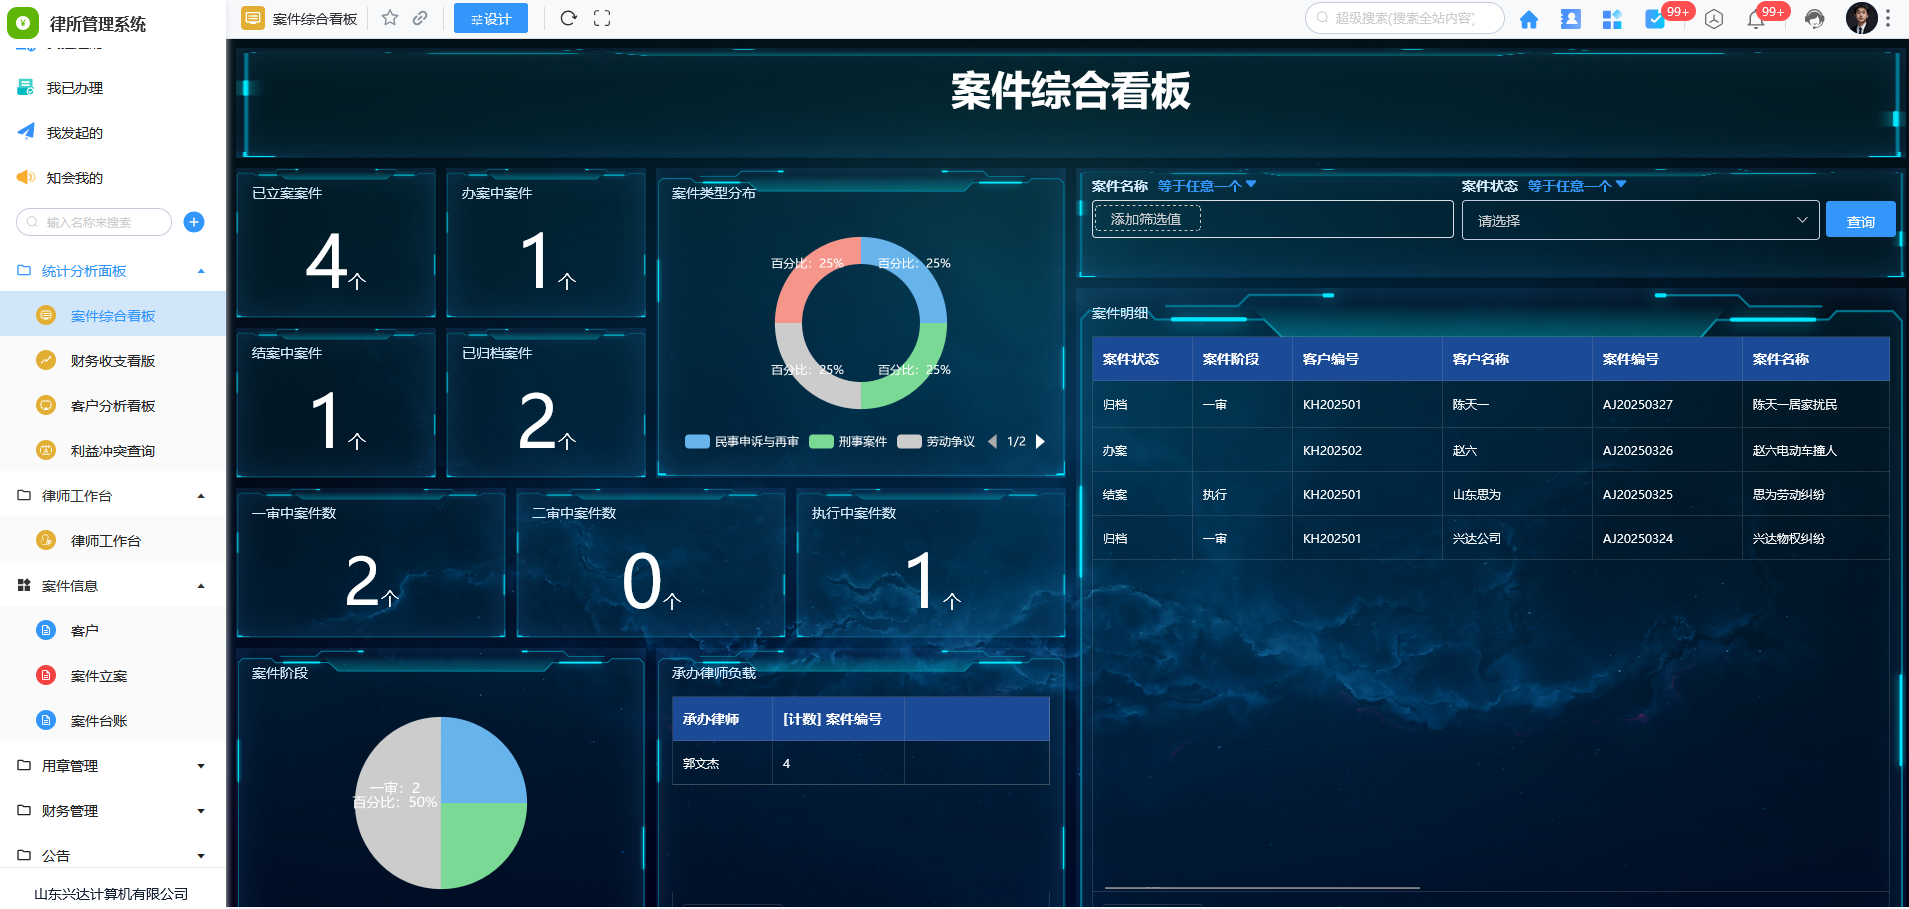1909x909 pixels.
Task: Toggle the 劳动争议 legend entry
Action: click(x=936, y=442)
